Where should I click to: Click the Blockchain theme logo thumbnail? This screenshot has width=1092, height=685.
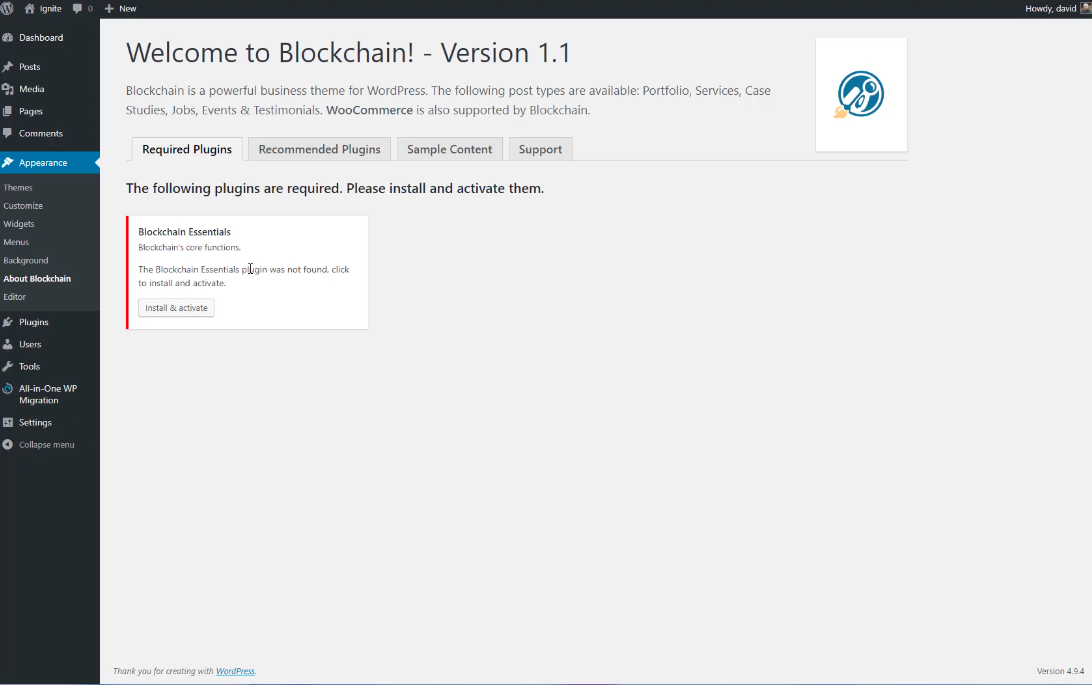point(860,95)
